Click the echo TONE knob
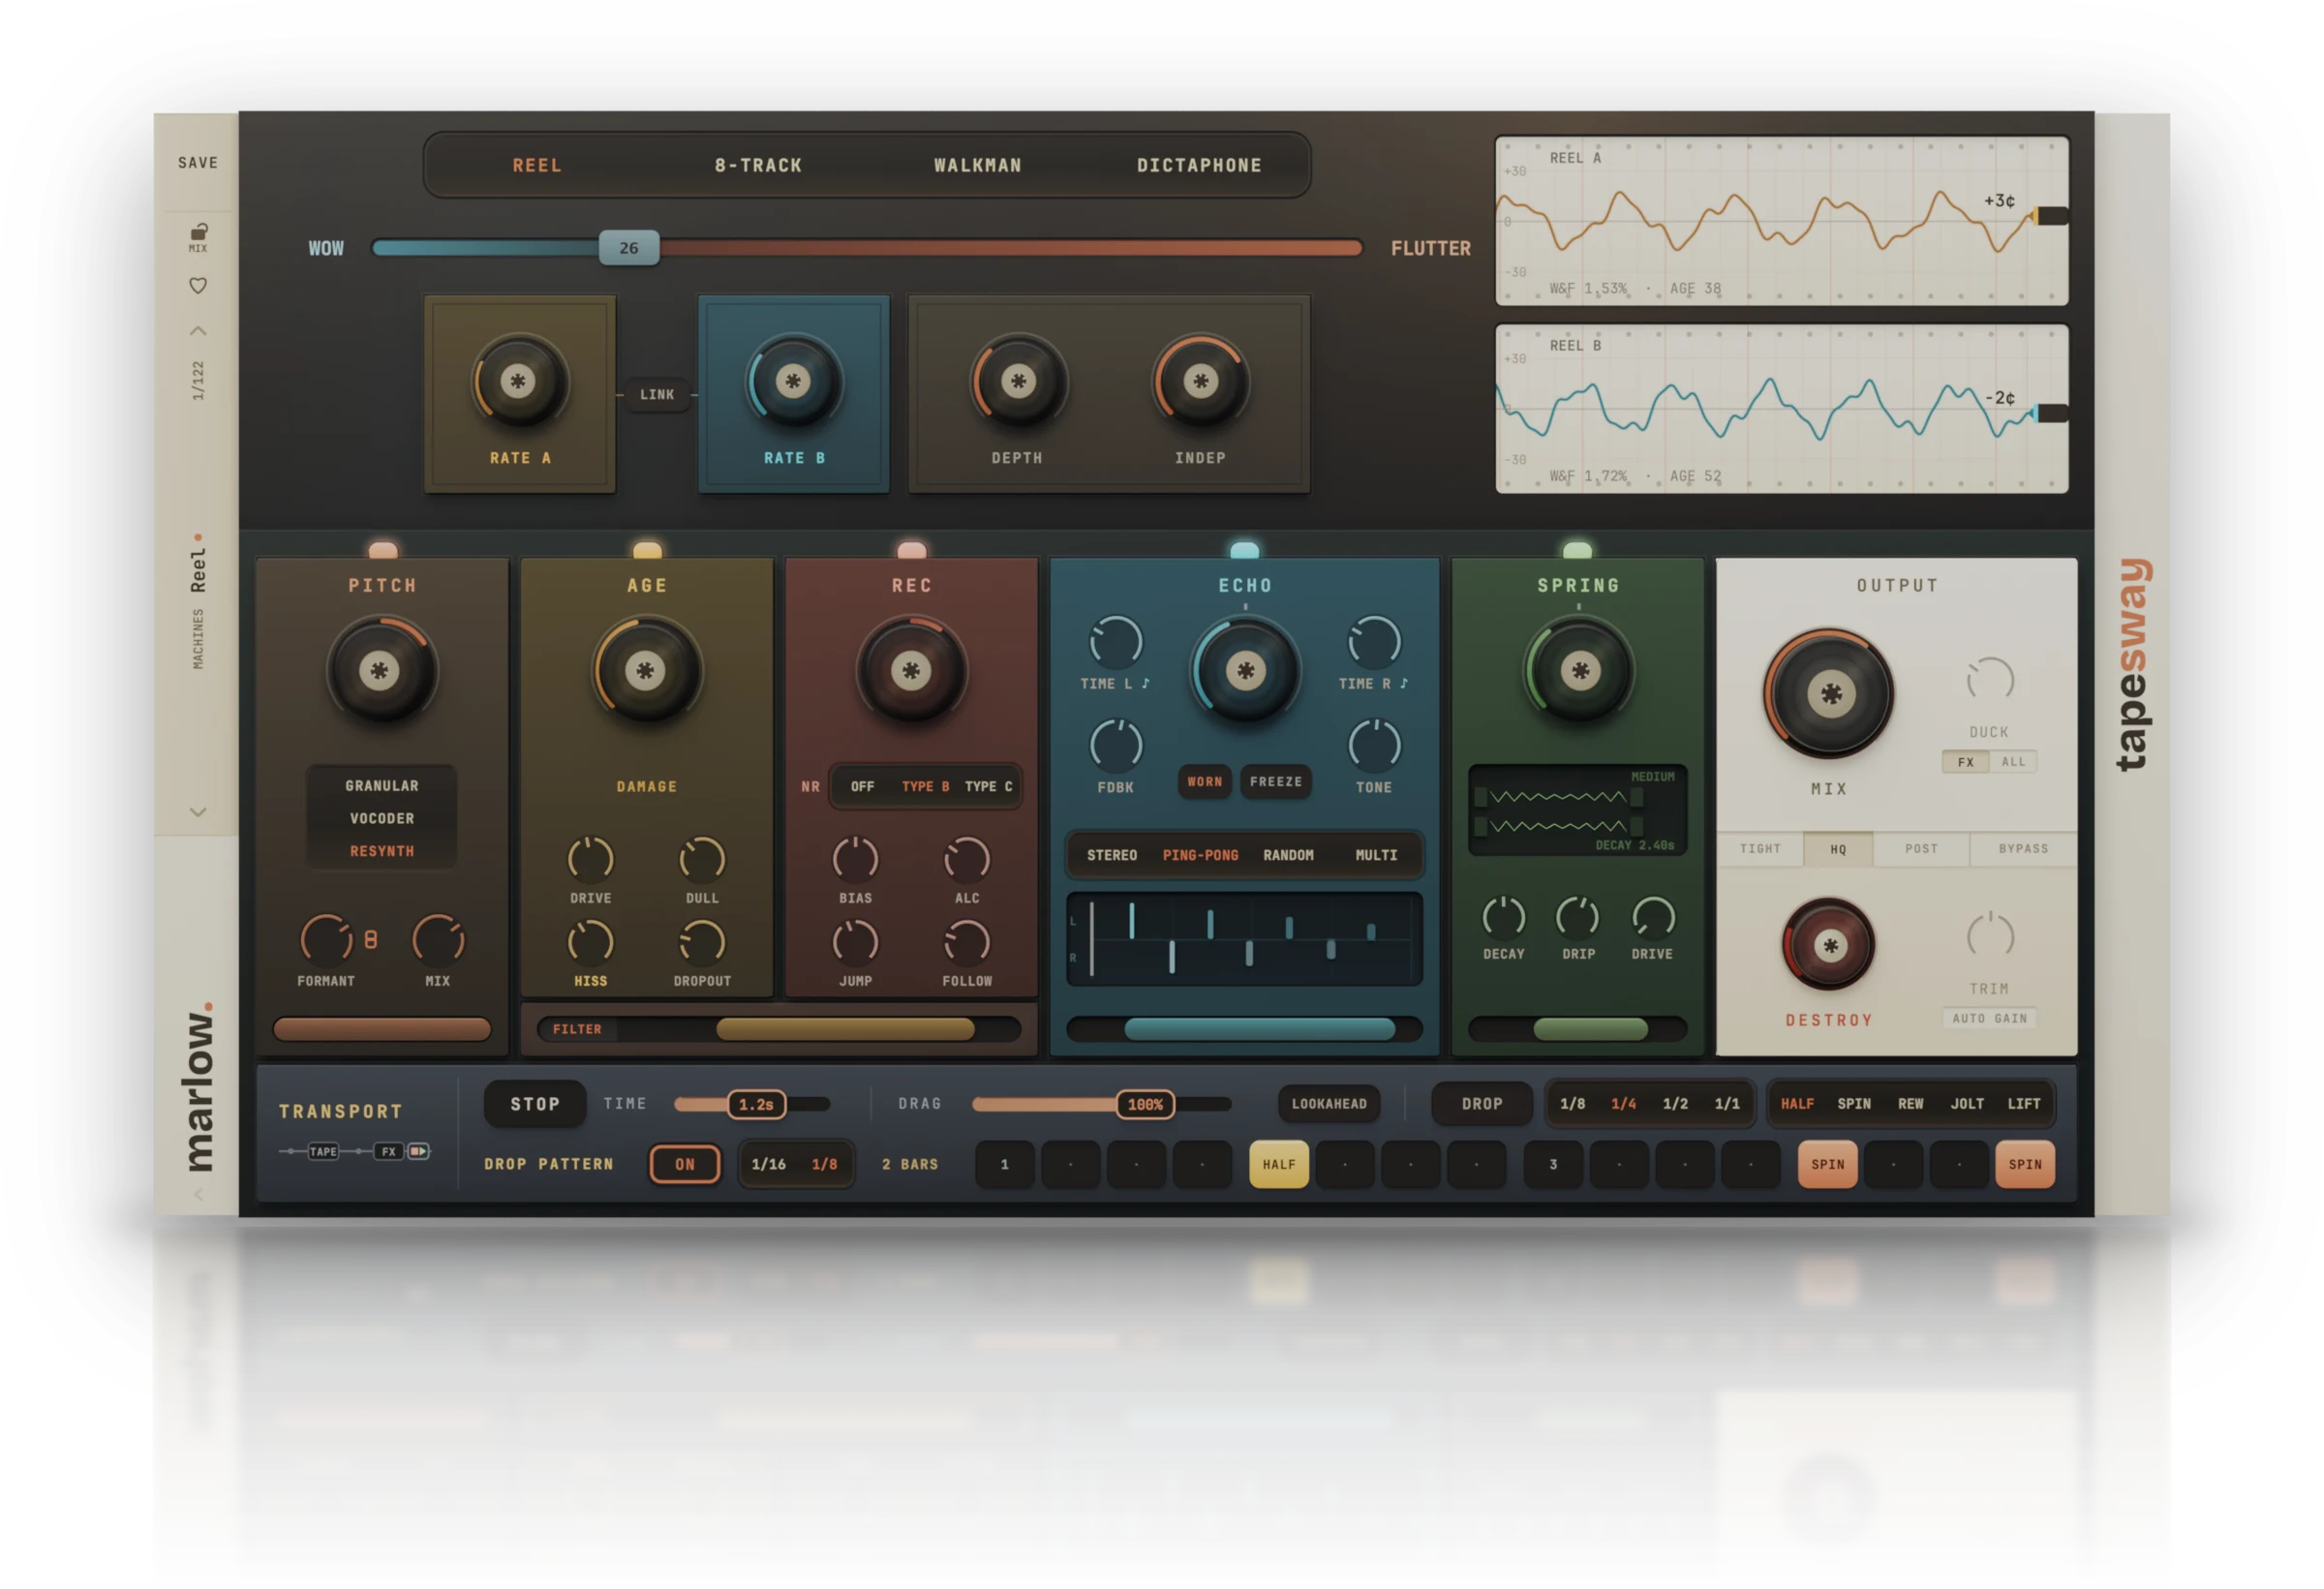Viewport: 2324px width, 1589px height. point(1375,745)
